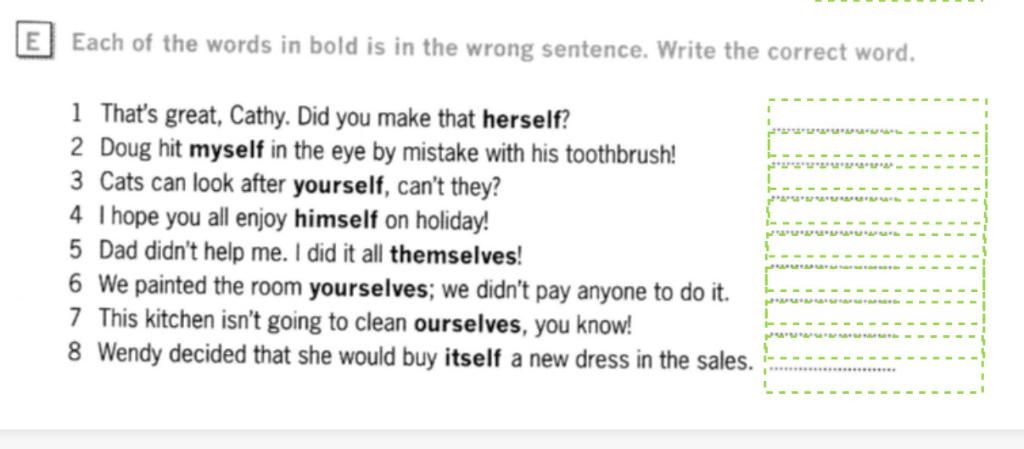Click the bold word 'yourselves'
Viewport: 1024px width, 449px height.
pos(369,290)
